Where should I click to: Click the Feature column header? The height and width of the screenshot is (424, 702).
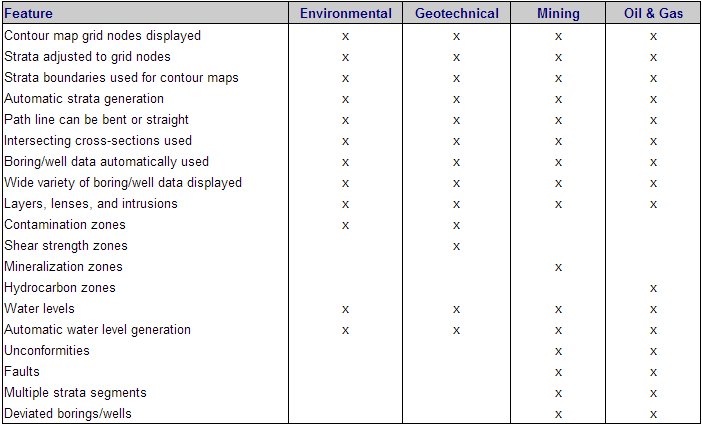[28, 13]
